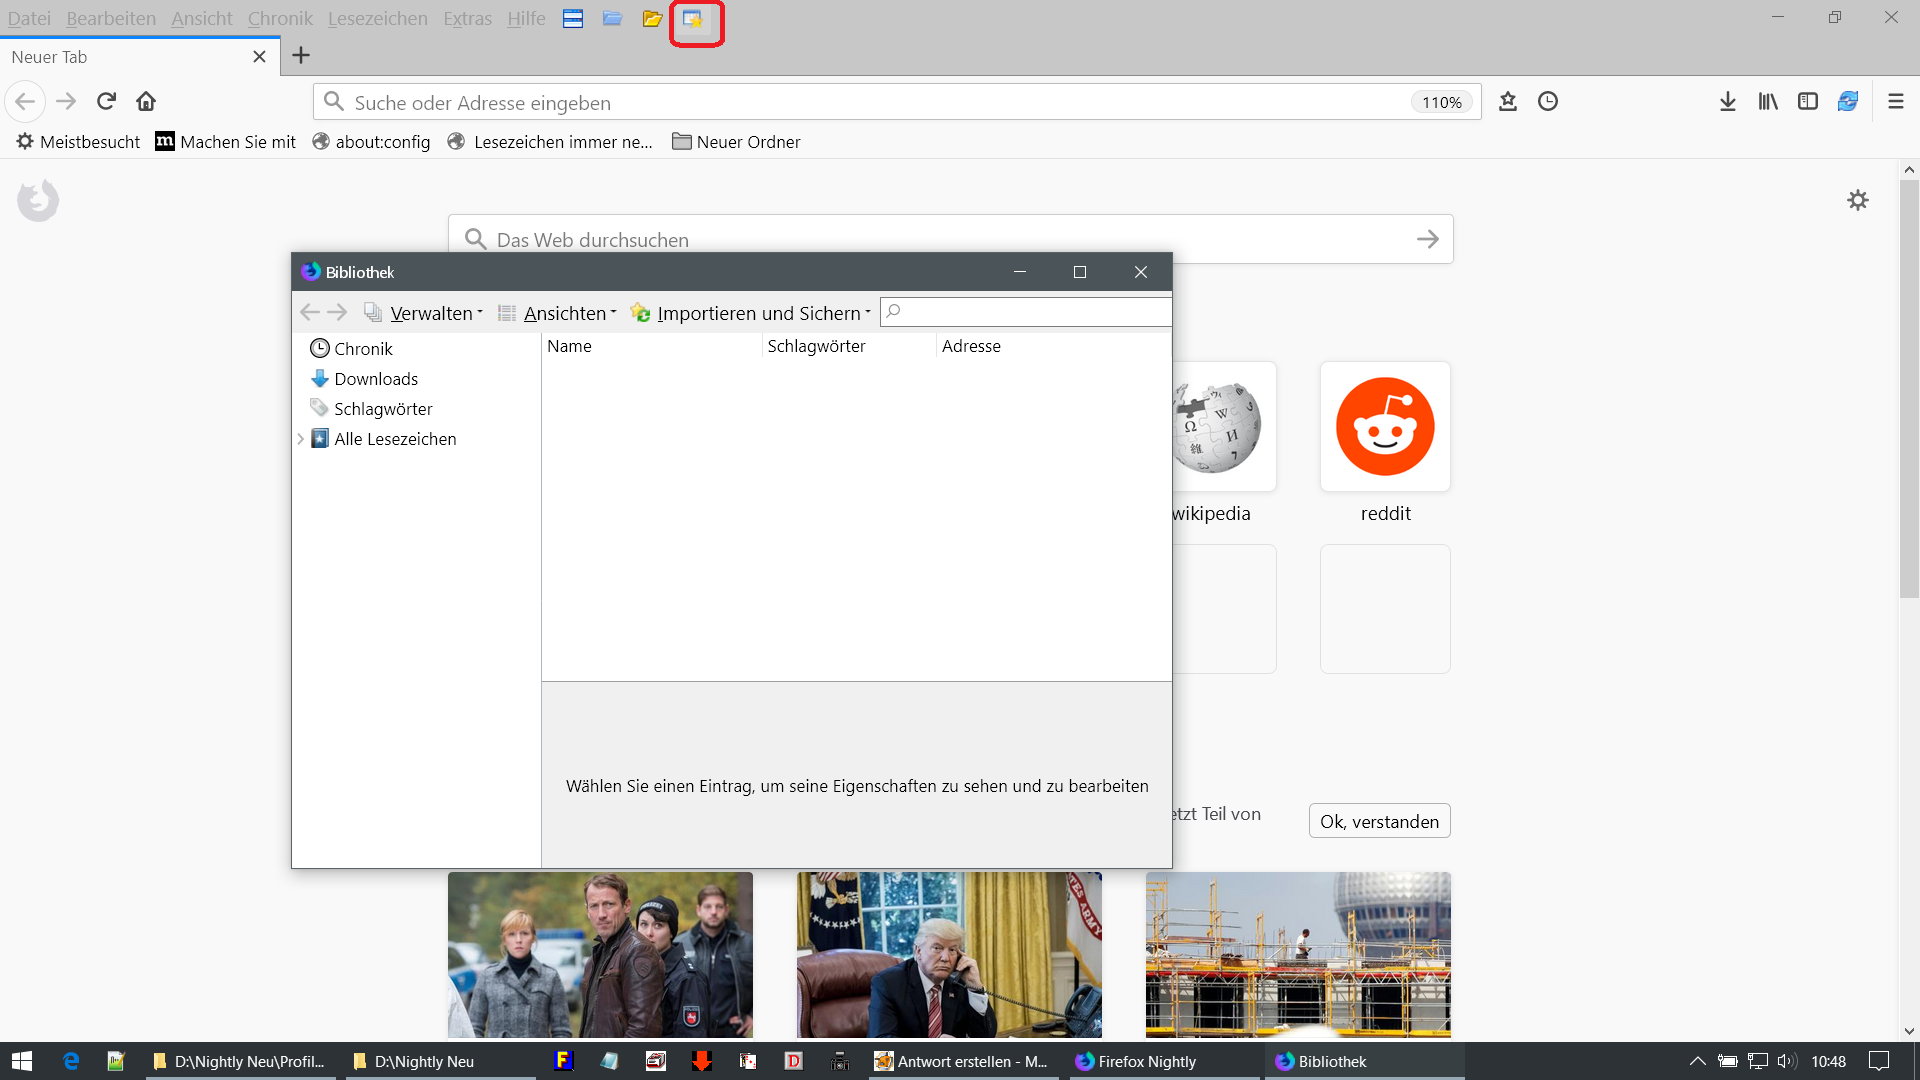Open the Lesezeichen menu in menu bar

point(377,19)
